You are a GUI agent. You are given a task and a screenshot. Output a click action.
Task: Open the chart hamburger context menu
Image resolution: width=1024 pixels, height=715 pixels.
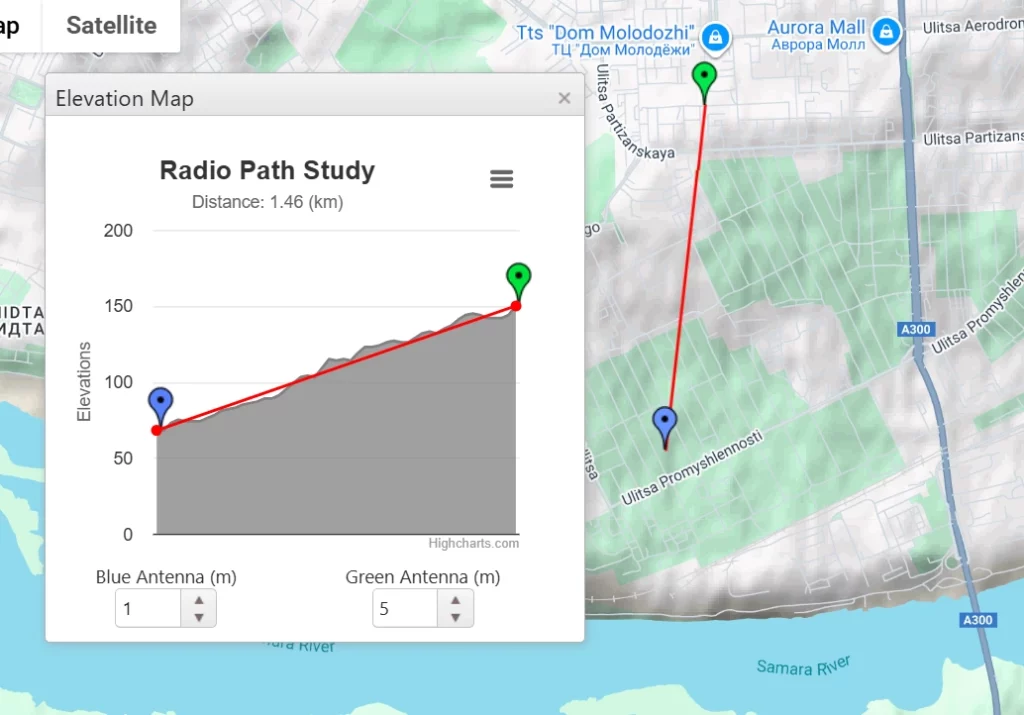[x=501, y=179]
